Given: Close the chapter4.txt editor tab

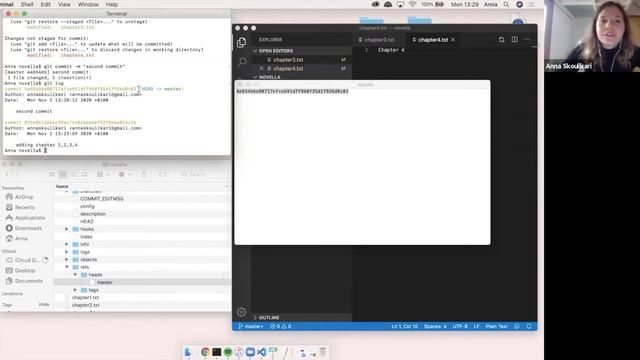Looking at the screenshot, I should [453, 40].
